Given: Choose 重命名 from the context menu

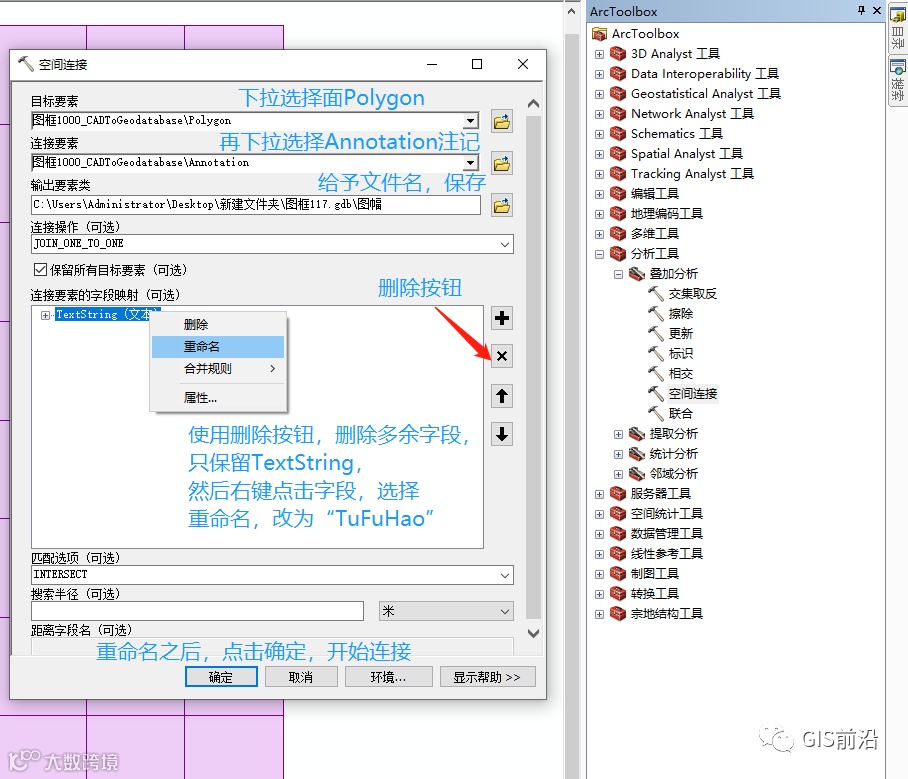Looking at the screenshot, I should pyautogui.click(x=218, y=347).
